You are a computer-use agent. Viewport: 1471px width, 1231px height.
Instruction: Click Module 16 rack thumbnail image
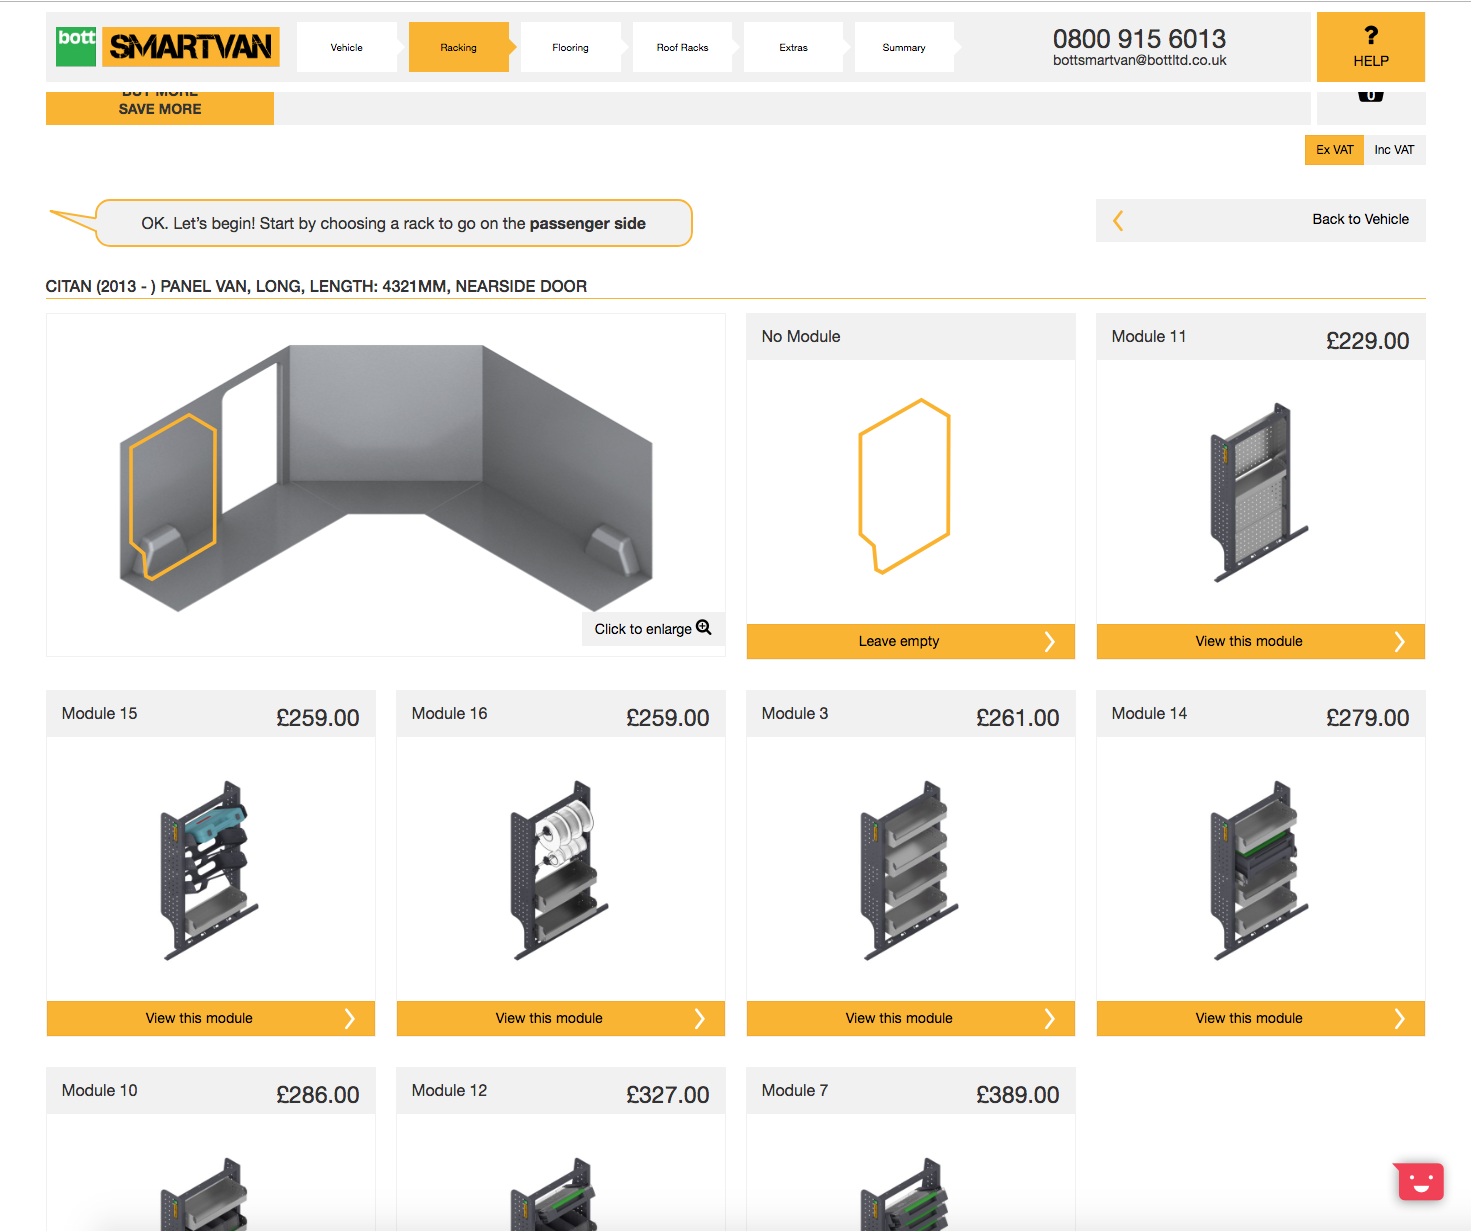pyautogui.click(x=559, y=870)
